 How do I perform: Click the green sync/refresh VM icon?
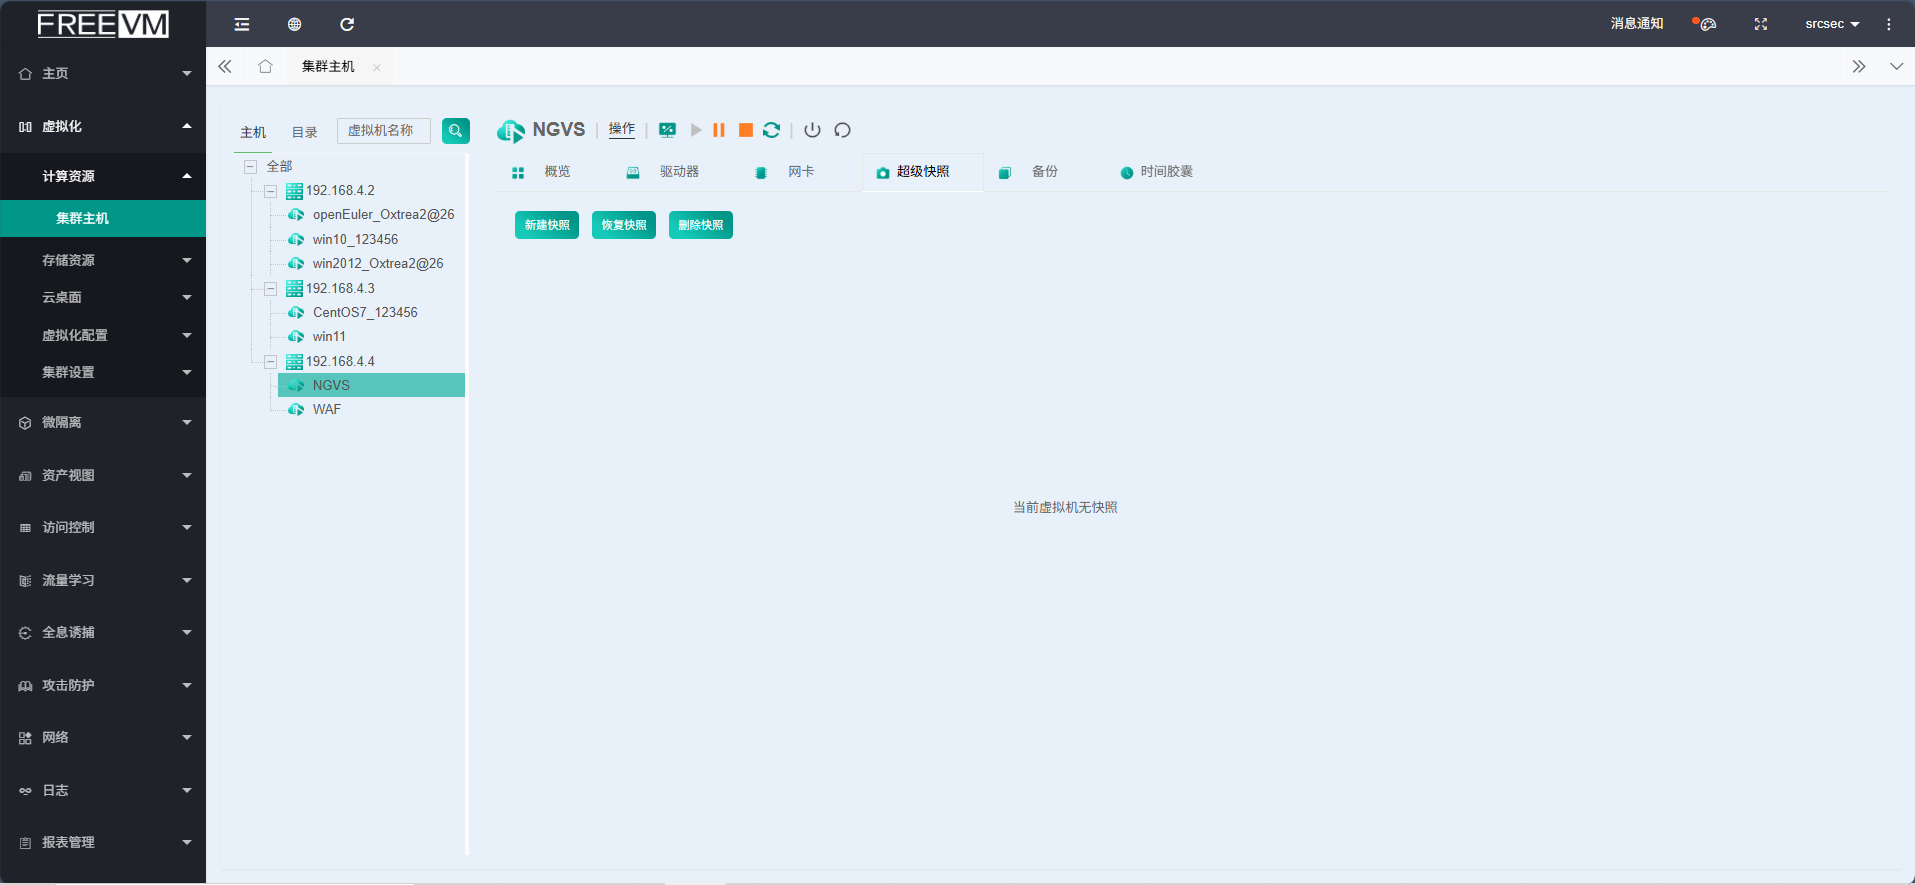[771, 130]
